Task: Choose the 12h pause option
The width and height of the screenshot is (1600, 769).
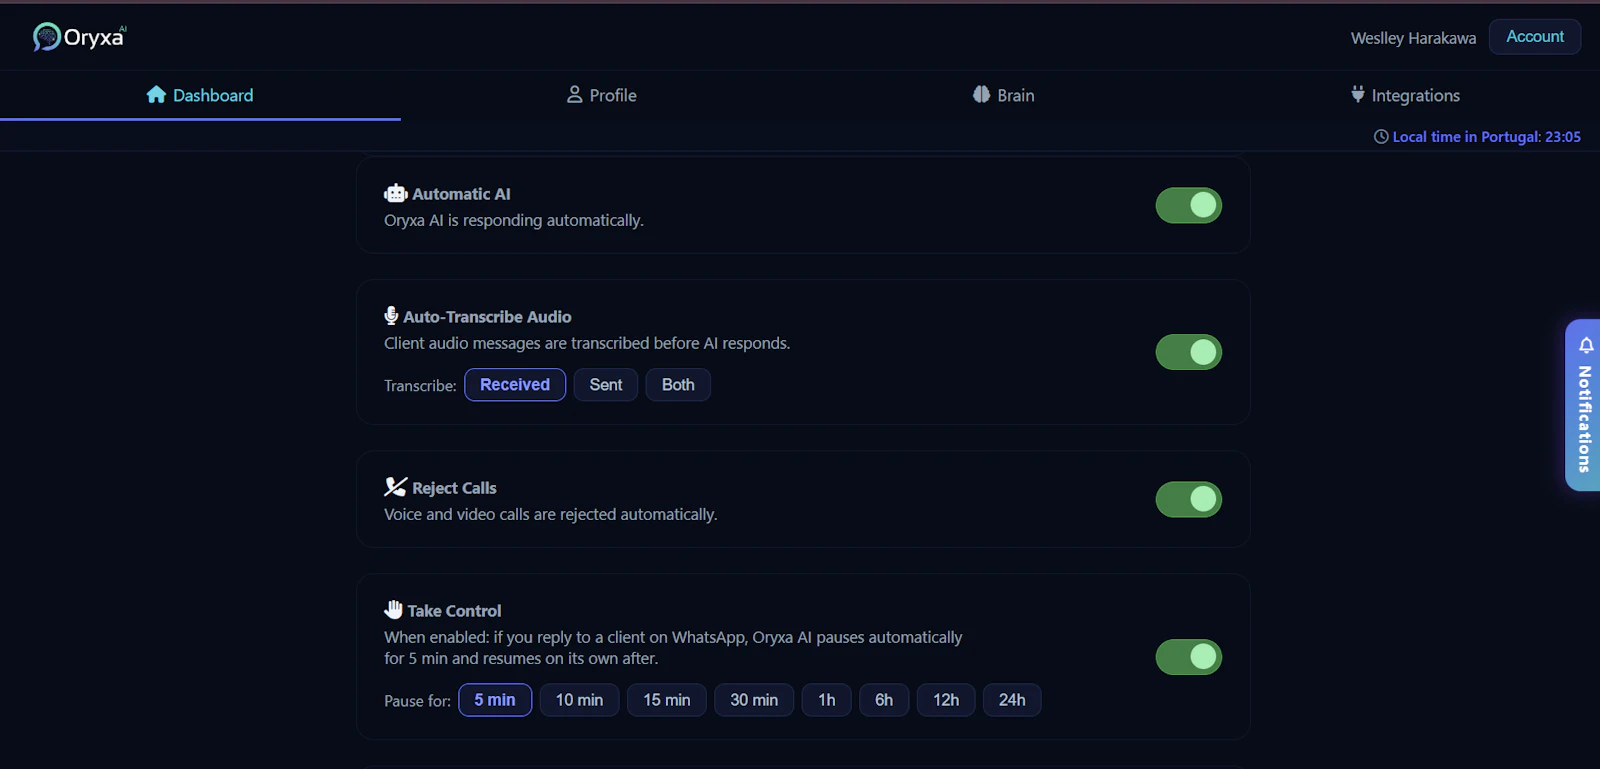Action: click(x=946, y=700)
